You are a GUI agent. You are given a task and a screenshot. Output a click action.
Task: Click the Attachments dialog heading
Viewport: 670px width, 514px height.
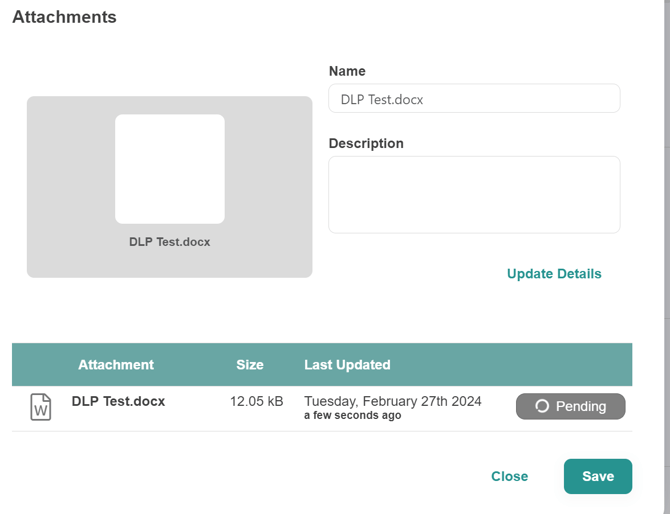coord(64,17)
